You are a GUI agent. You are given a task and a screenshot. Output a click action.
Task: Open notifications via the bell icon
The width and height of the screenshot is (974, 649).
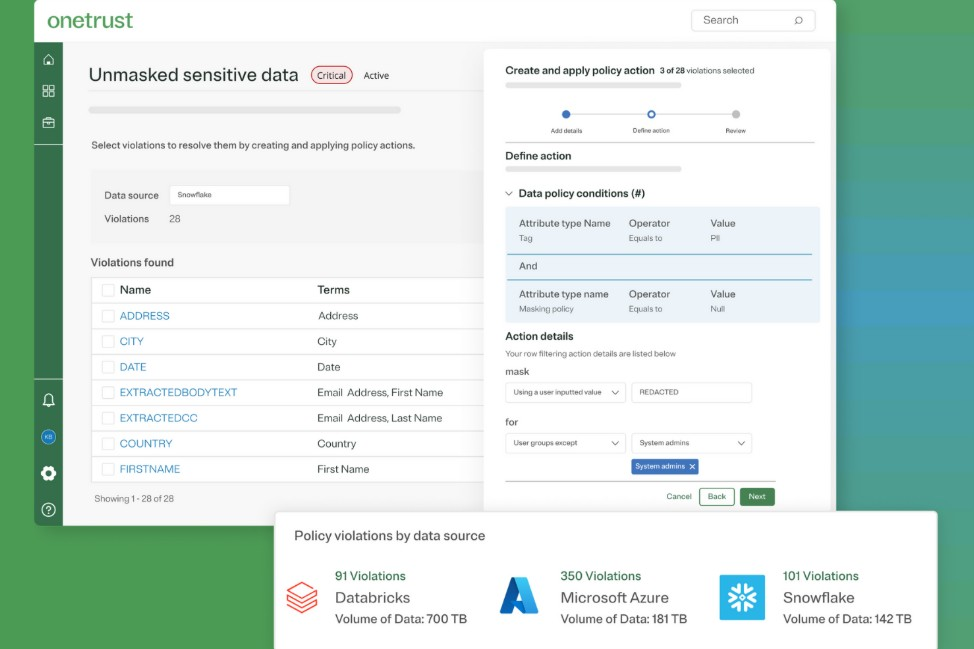[x=48, y=398]
